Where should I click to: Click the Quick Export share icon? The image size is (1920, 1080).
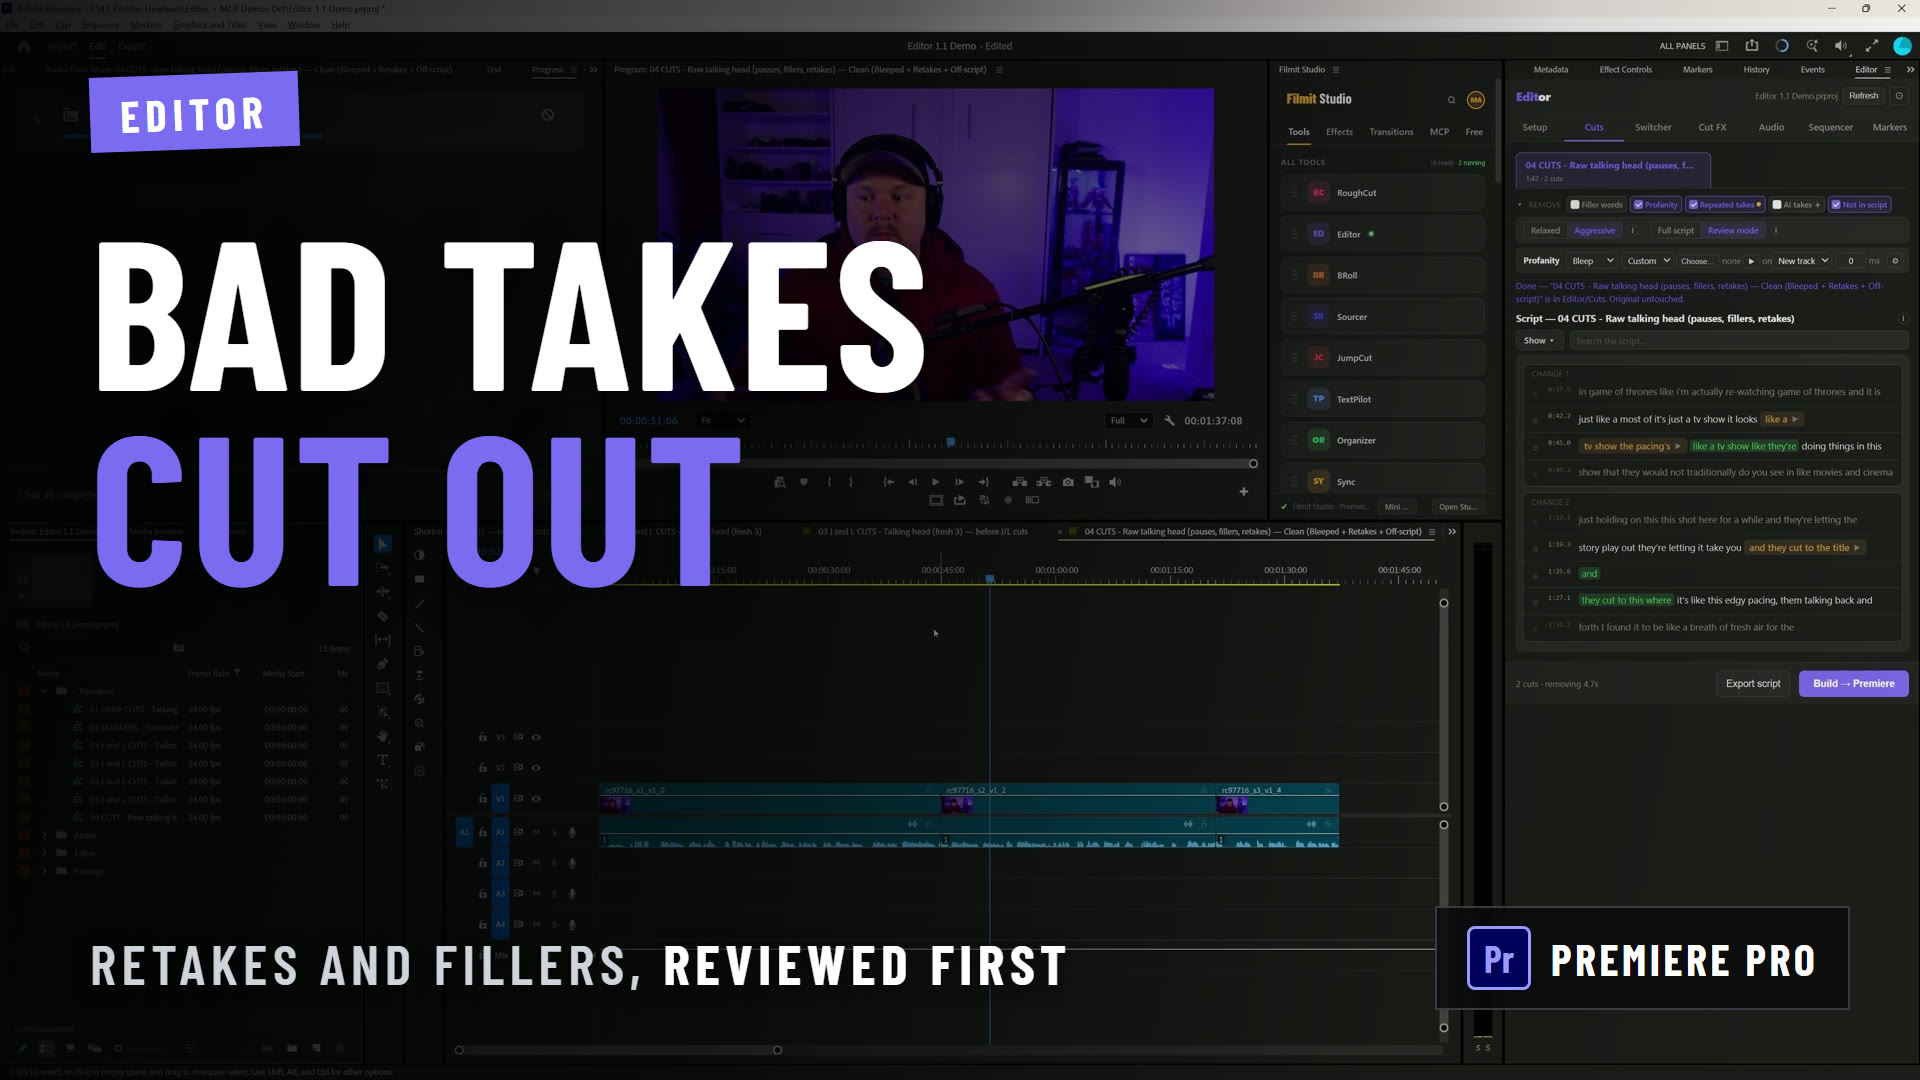(1752, 46)
